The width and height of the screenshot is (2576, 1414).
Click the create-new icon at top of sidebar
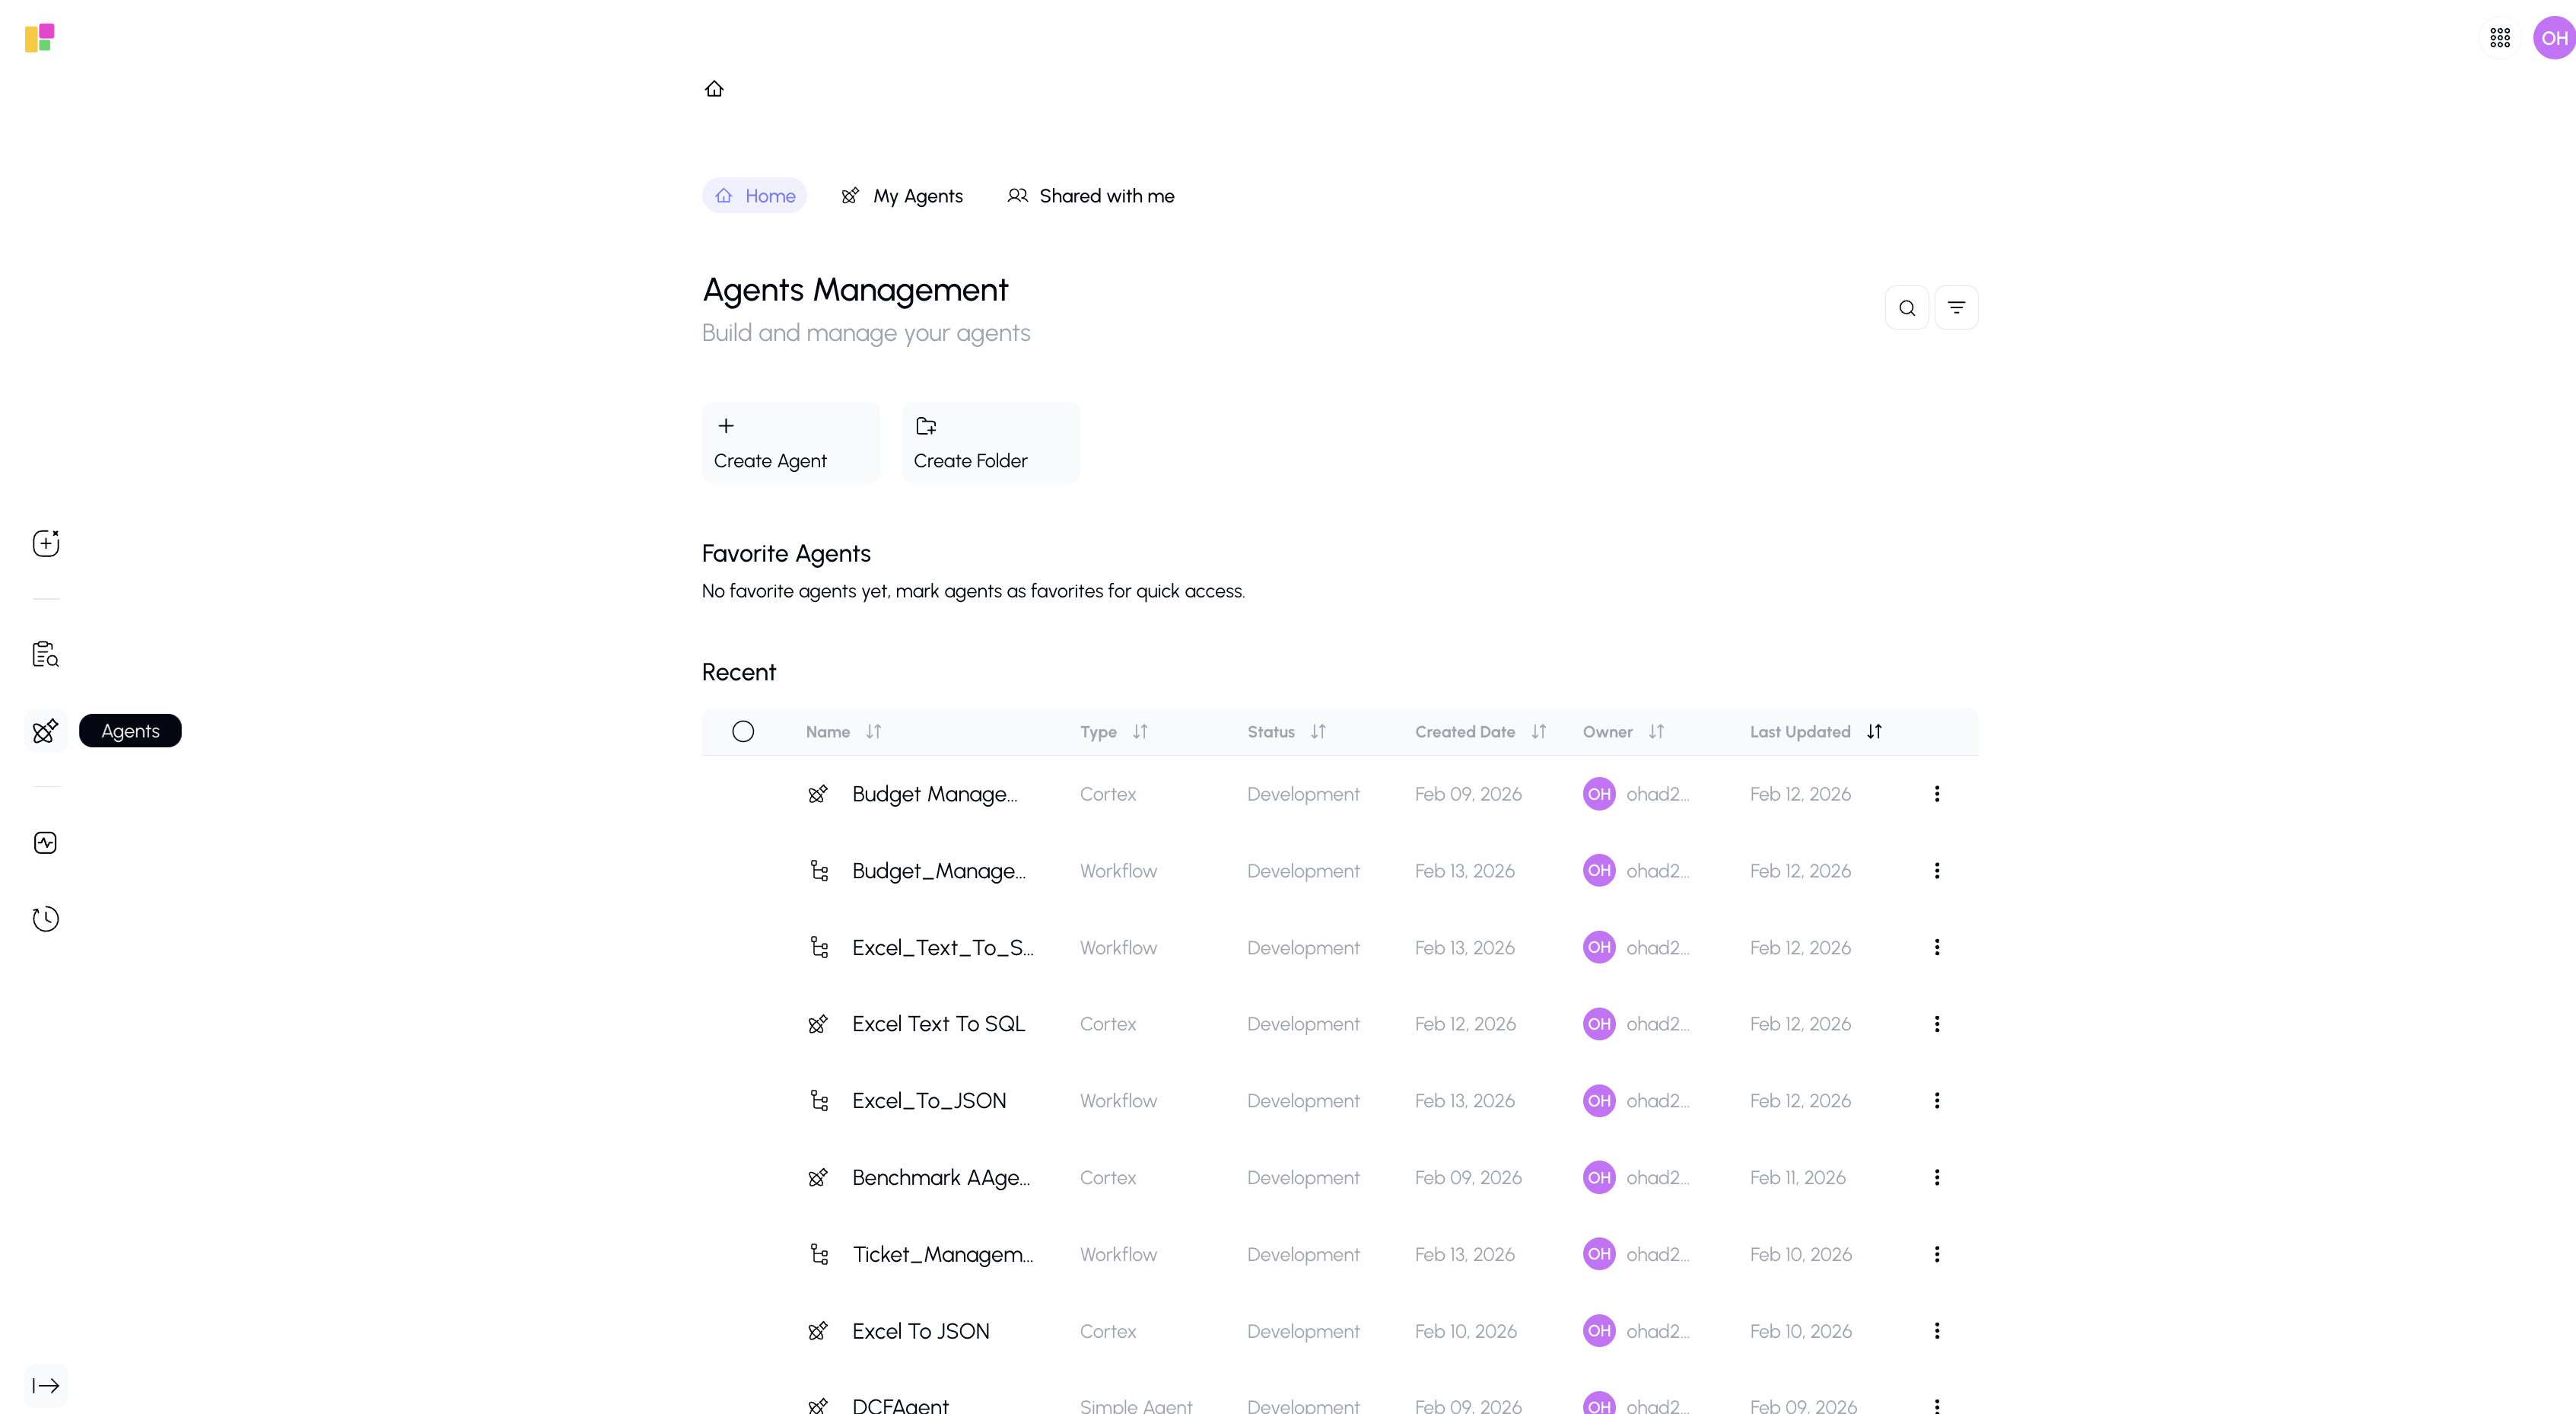(46, 543)
